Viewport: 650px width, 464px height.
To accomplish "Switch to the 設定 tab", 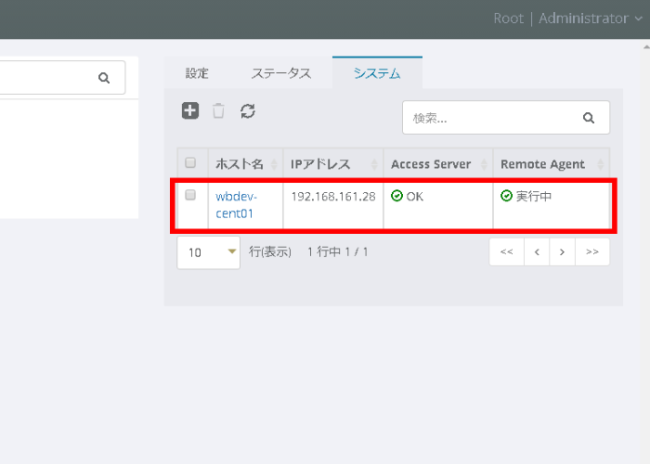I will [197, 73].
